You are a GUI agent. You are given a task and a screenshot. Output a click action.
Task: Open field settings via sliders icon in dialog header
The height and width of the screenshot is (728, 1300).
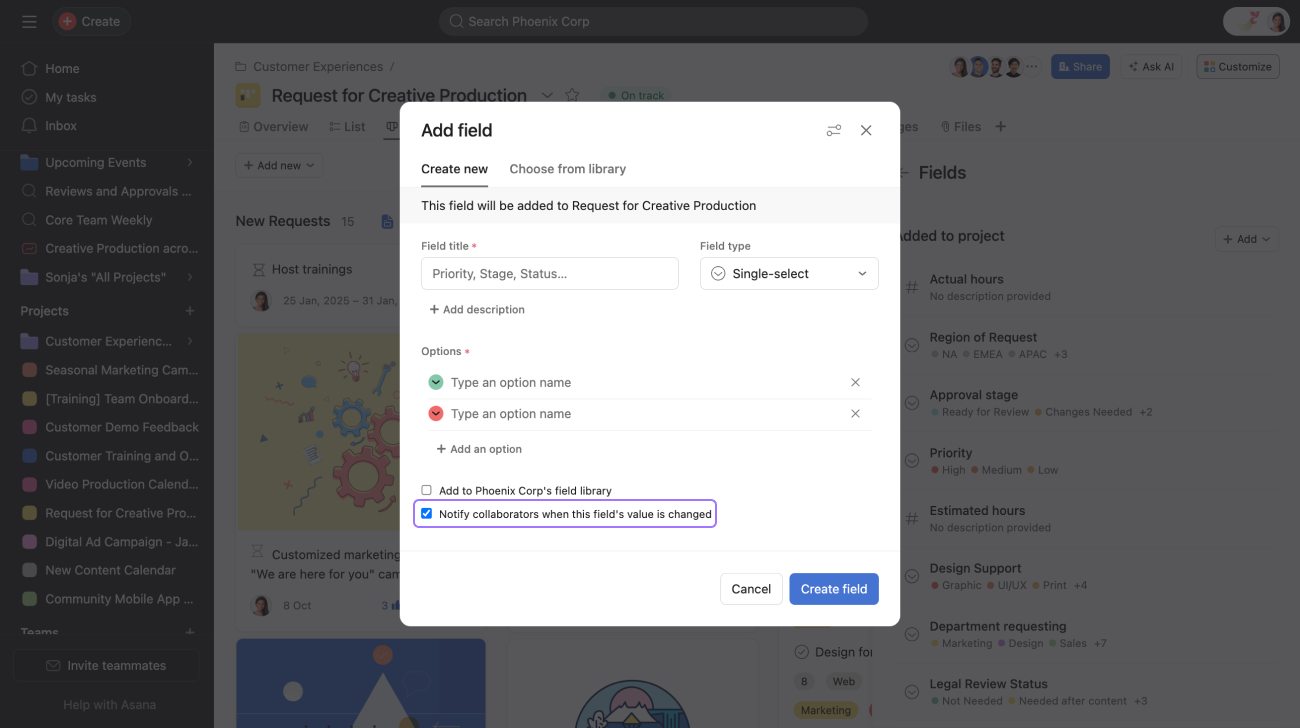coord(833,130)
